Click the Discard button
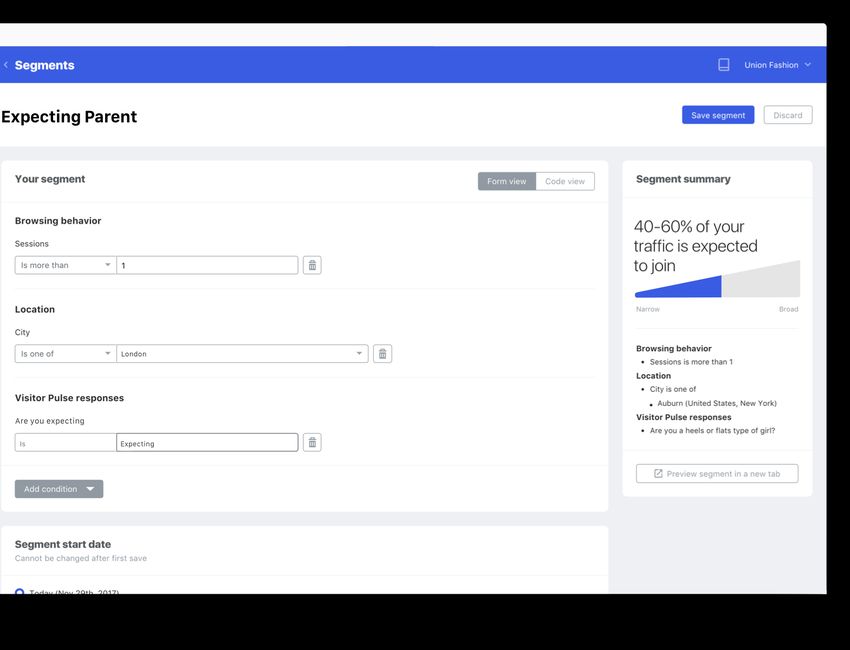 pos(788,115)
